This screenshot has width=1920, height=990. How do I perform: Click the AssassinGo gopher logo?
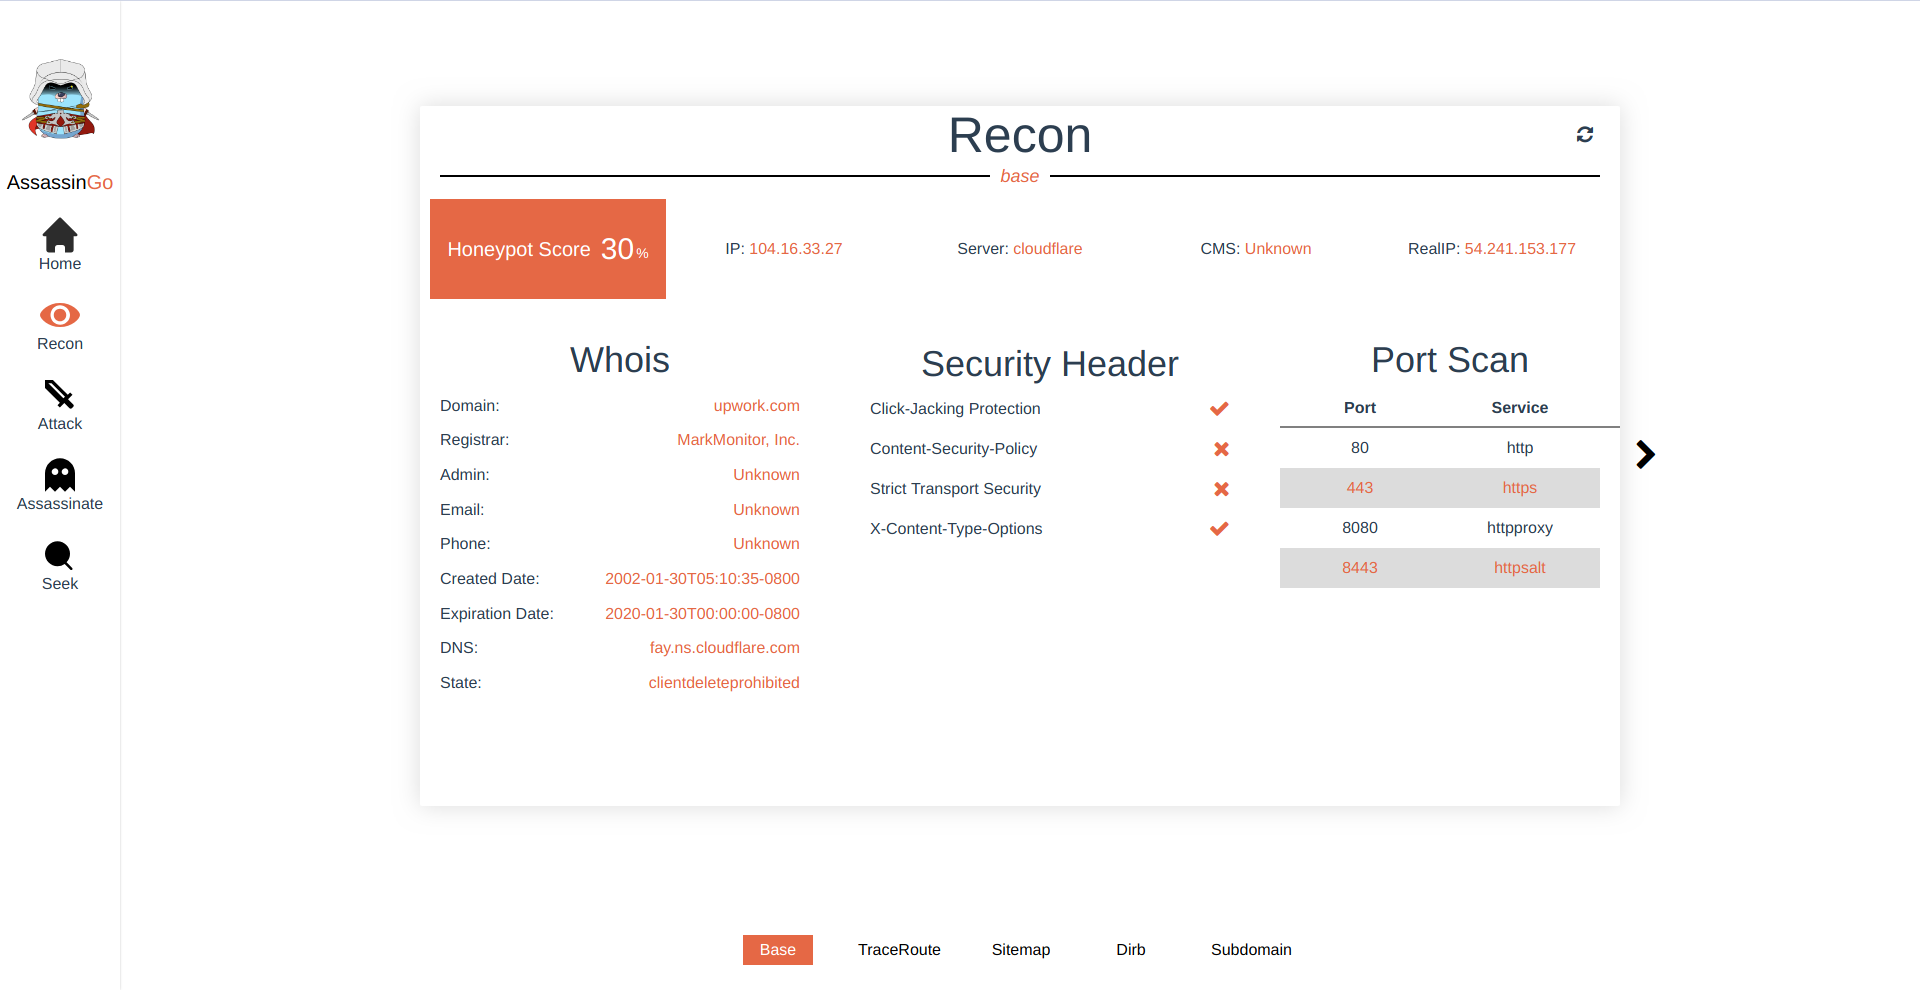[x=60, y=99]
